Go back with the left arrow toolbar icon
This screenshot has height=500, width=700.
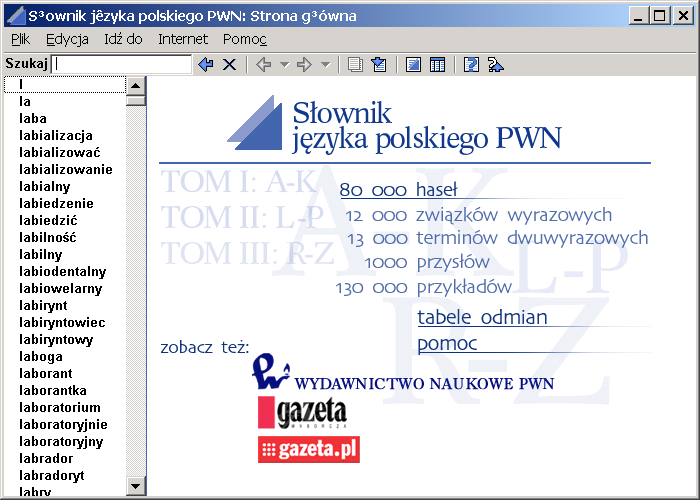coord(264,65)
